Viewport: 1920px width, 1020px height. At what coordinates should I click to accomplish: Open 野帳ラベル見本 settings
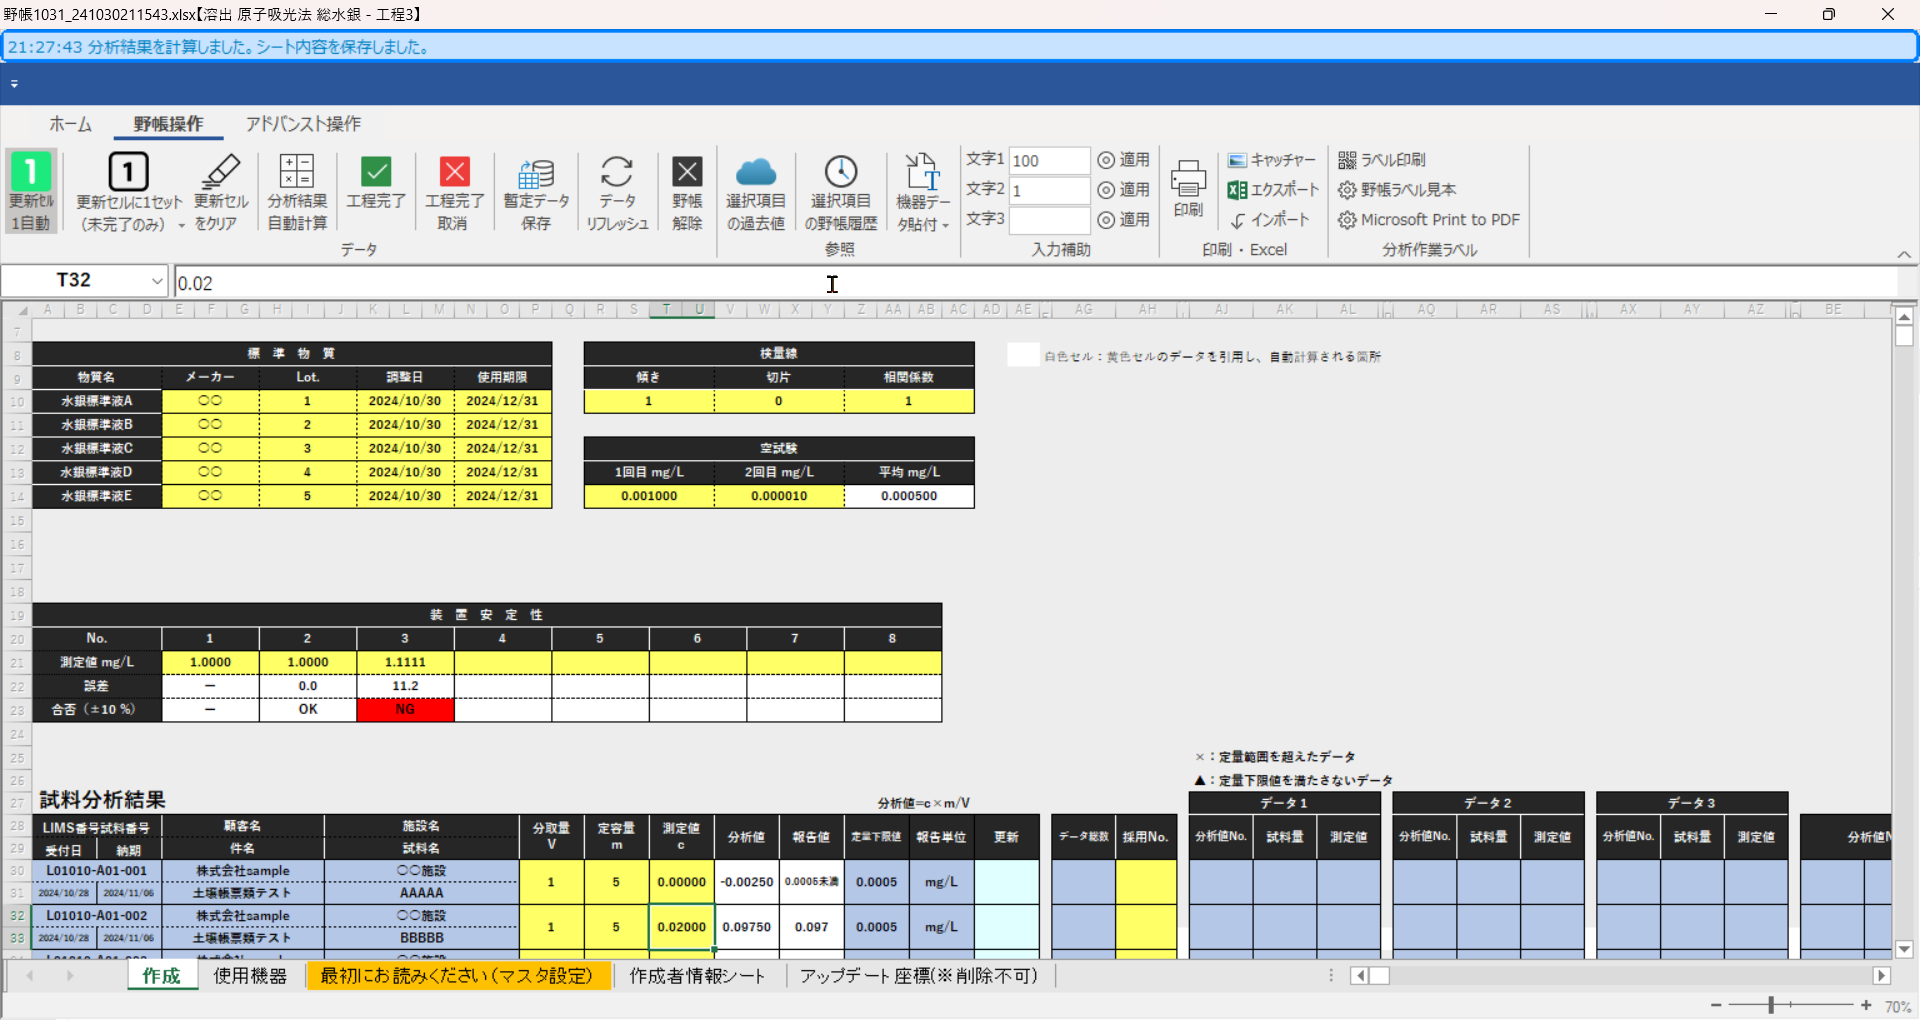click(x=1397, y=190)
